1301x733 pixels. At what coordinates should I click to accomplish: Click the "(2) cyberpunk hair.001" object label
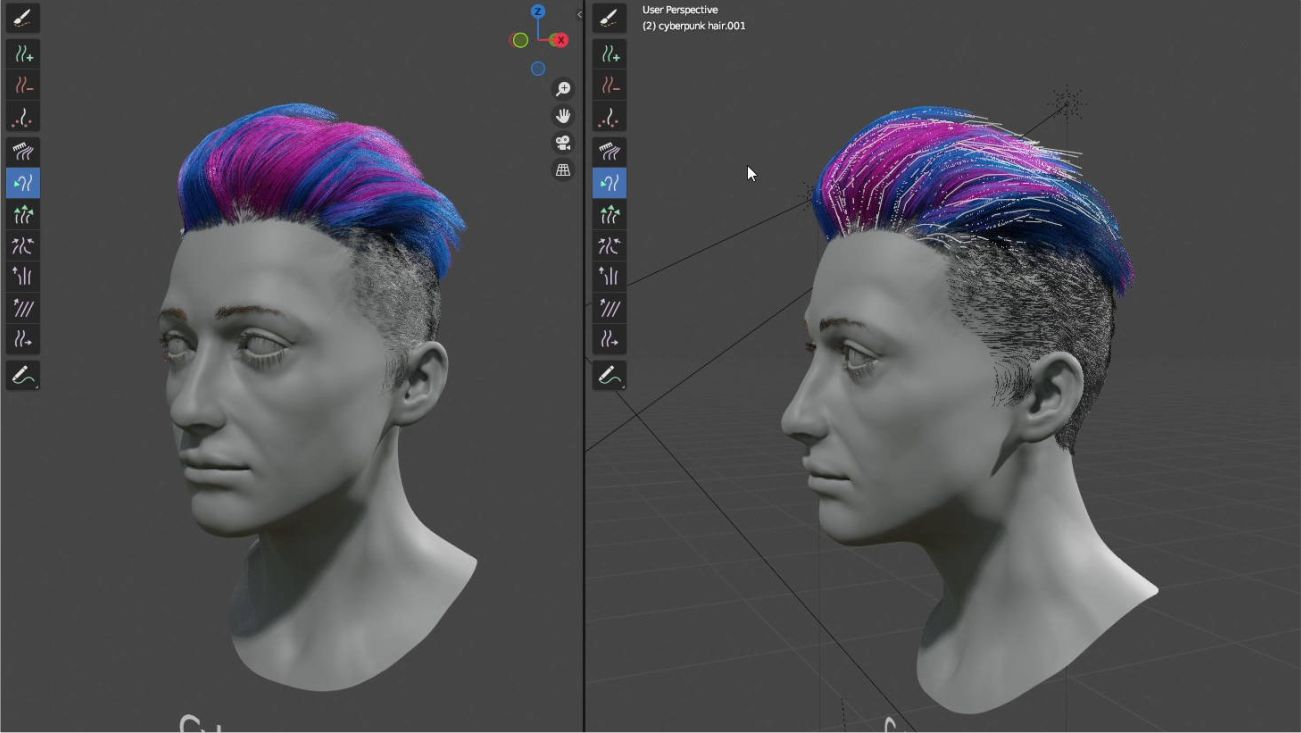[x=694, y=26]
